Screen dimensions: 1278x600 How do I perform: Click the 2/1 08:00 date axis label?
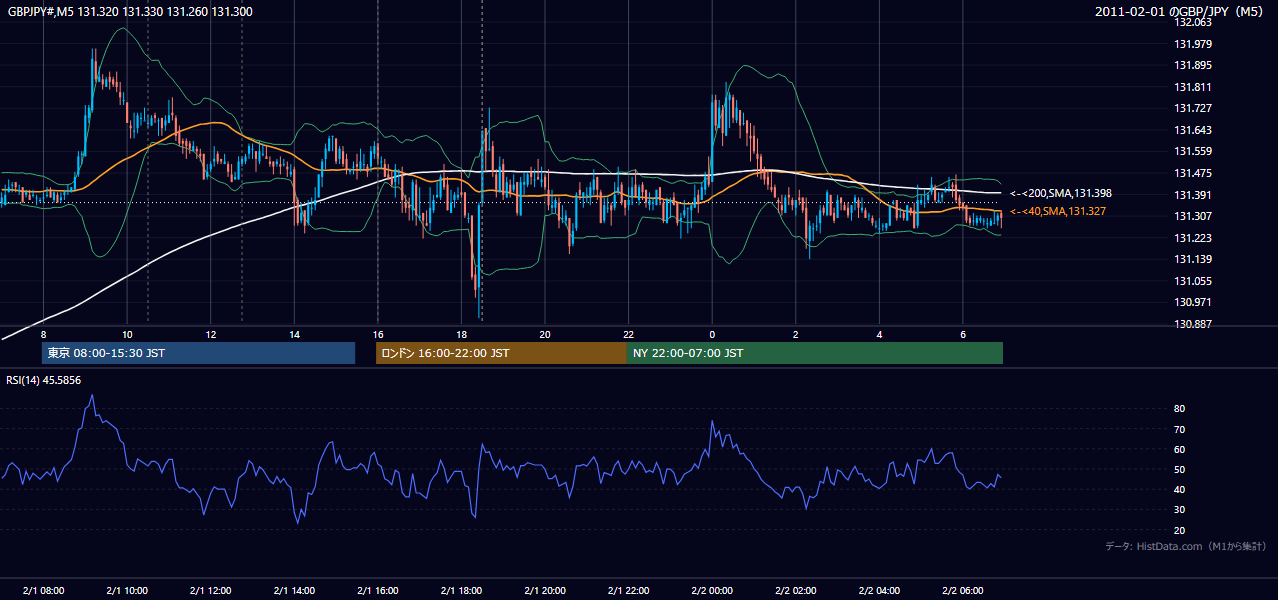coord(43,591)
